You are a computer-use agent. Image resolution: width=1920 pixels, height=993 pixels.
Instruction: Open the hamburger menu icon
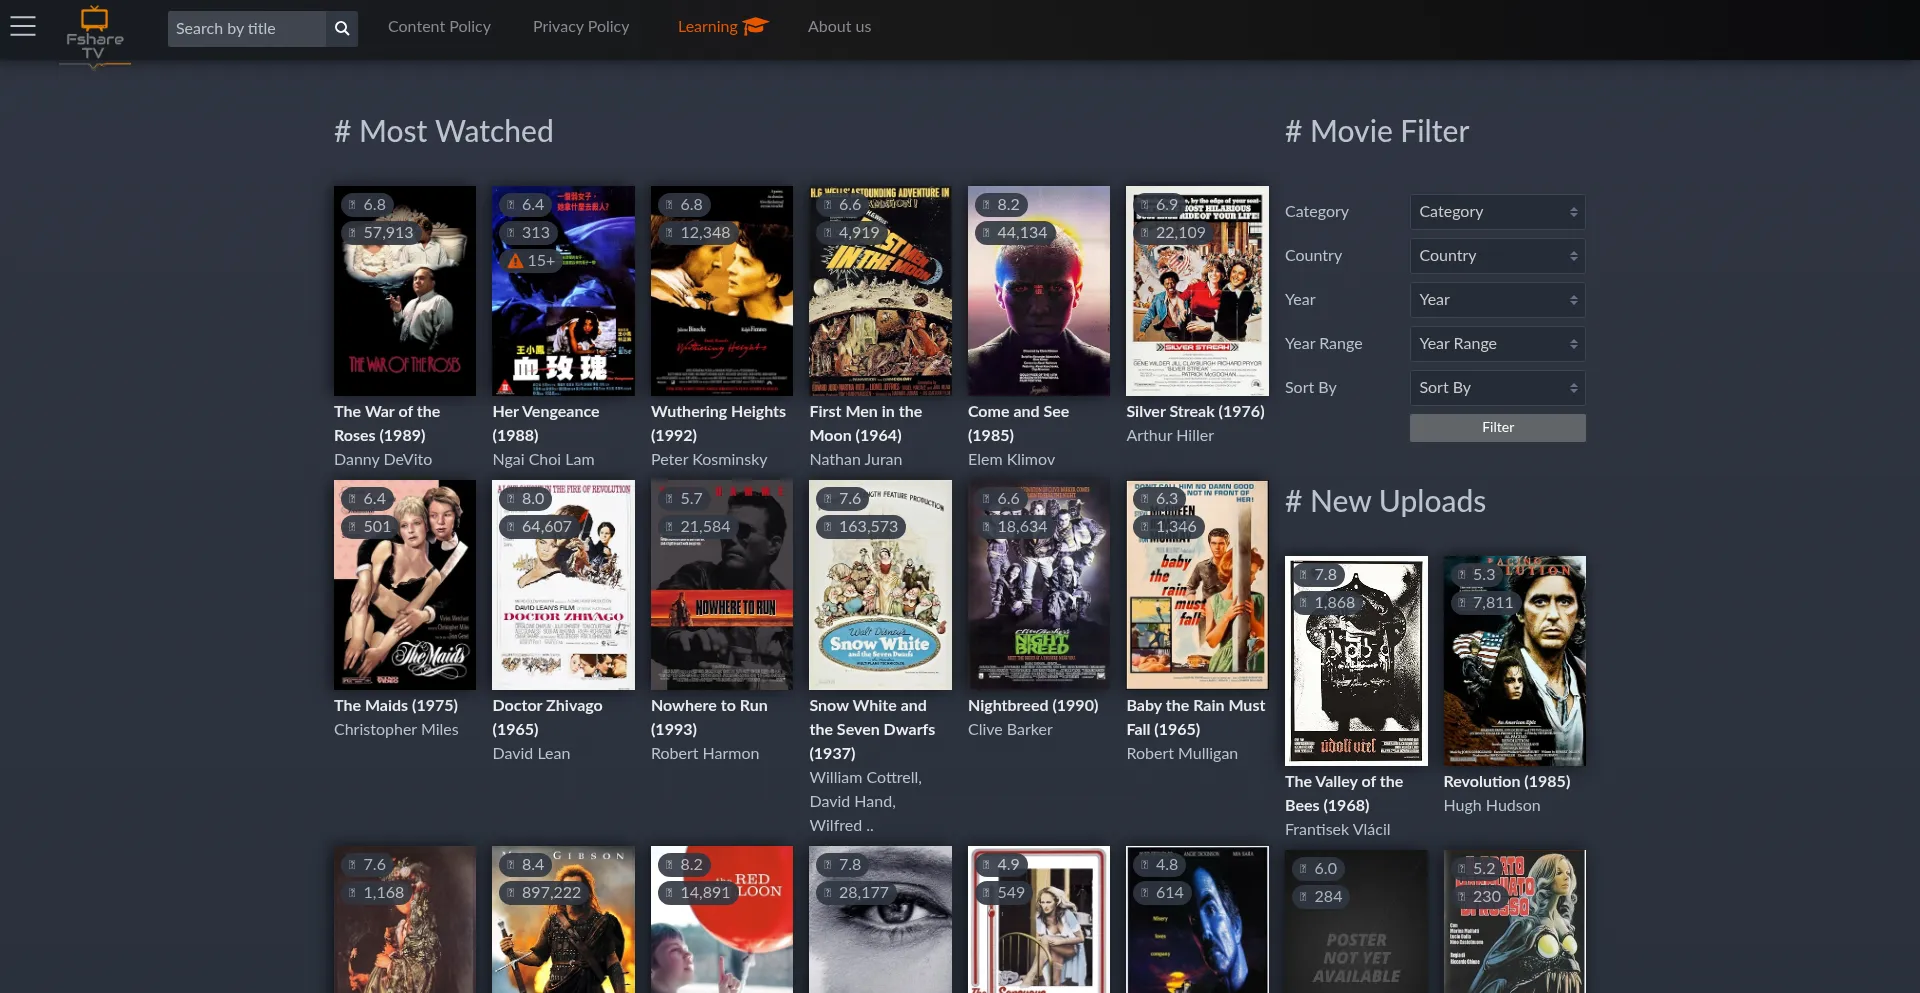tap(23, 27)
